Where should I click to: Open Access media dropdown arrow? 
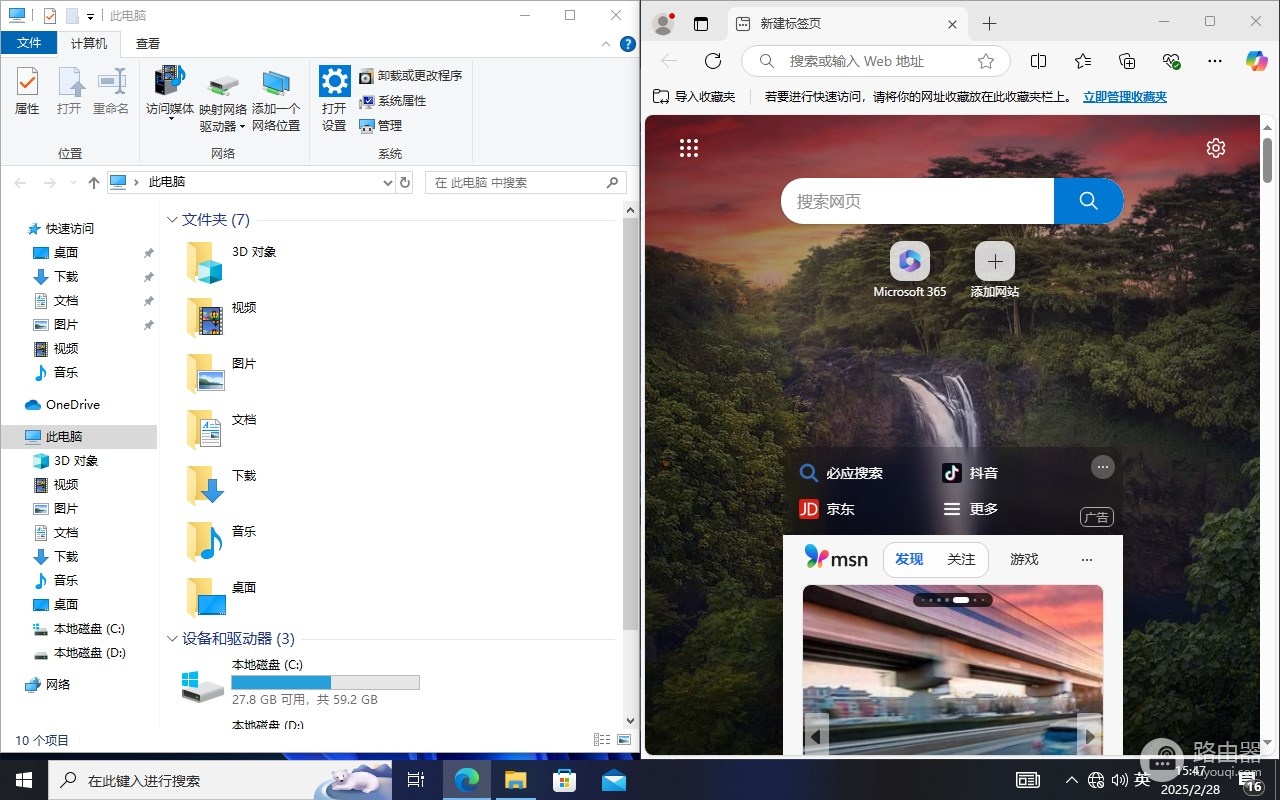[170, 120]
